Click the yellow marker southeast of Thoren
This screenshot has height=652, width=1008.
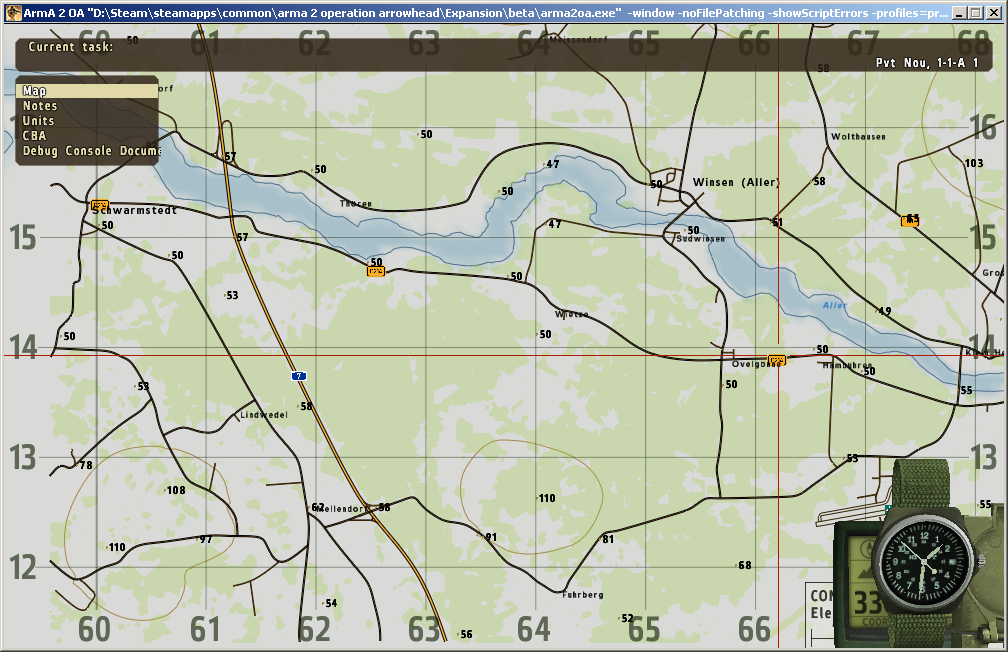(x=375, y=271)
